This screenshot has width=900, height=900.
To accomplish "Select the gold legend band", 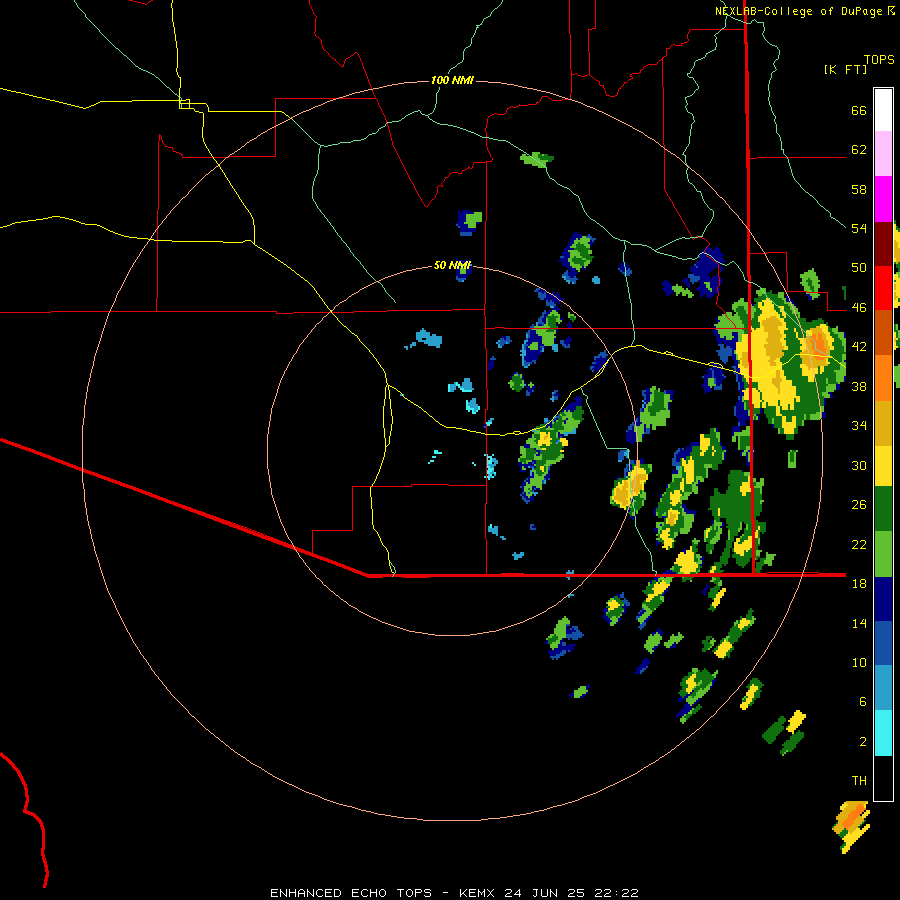I will pyautogui.click(x=883, y=423).
